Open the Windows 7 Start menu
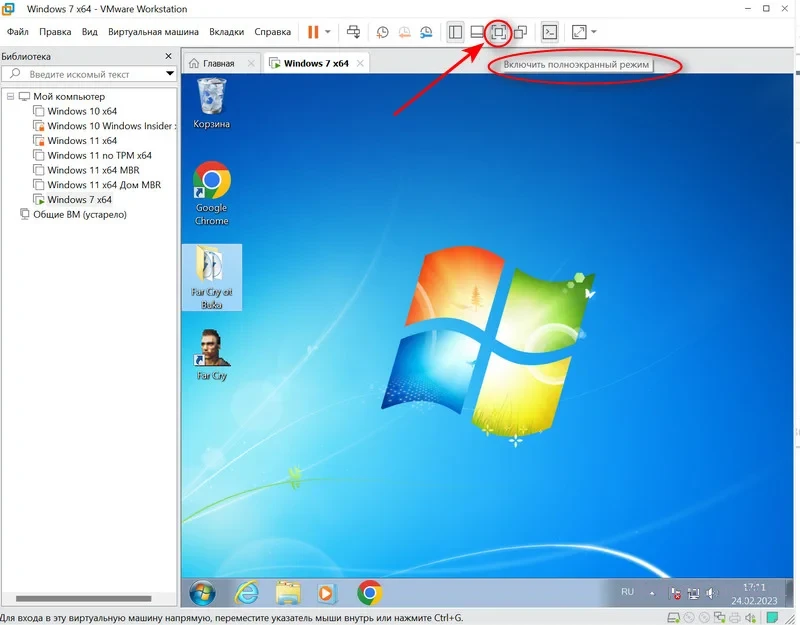Image resolution: width=800 pixels, height=625 pixels. pos(203,593)
